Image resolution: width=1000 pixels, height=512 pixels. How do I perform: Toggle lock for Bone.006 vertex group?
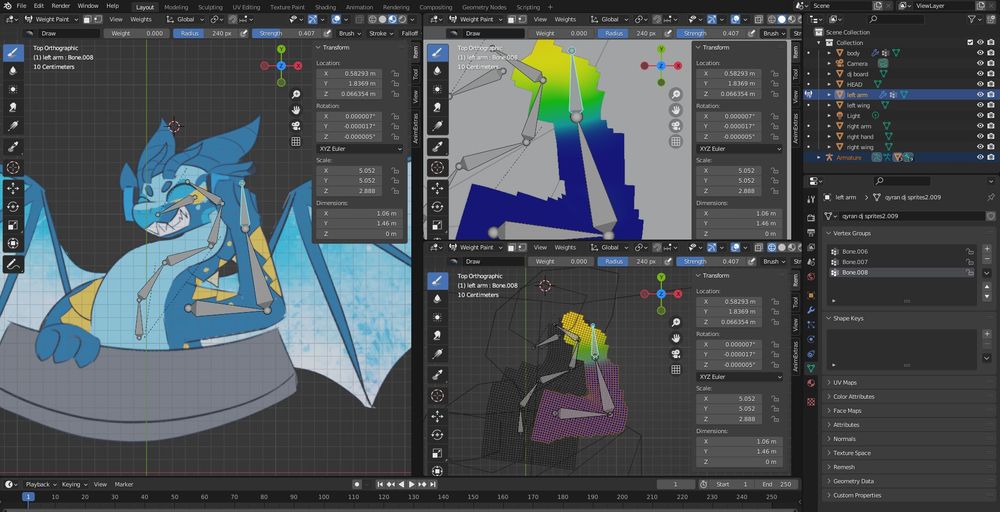(x=969, y=252)
